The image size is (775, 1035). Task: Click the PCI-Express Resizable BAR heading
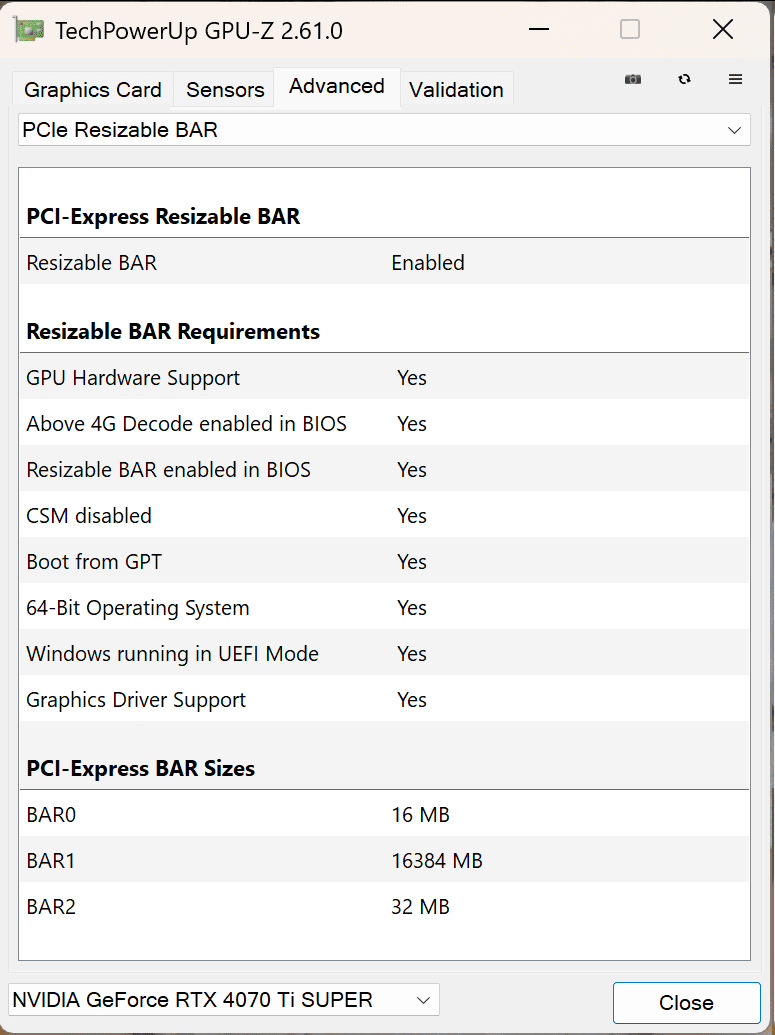pyautogui.click(x=163, y=217)
